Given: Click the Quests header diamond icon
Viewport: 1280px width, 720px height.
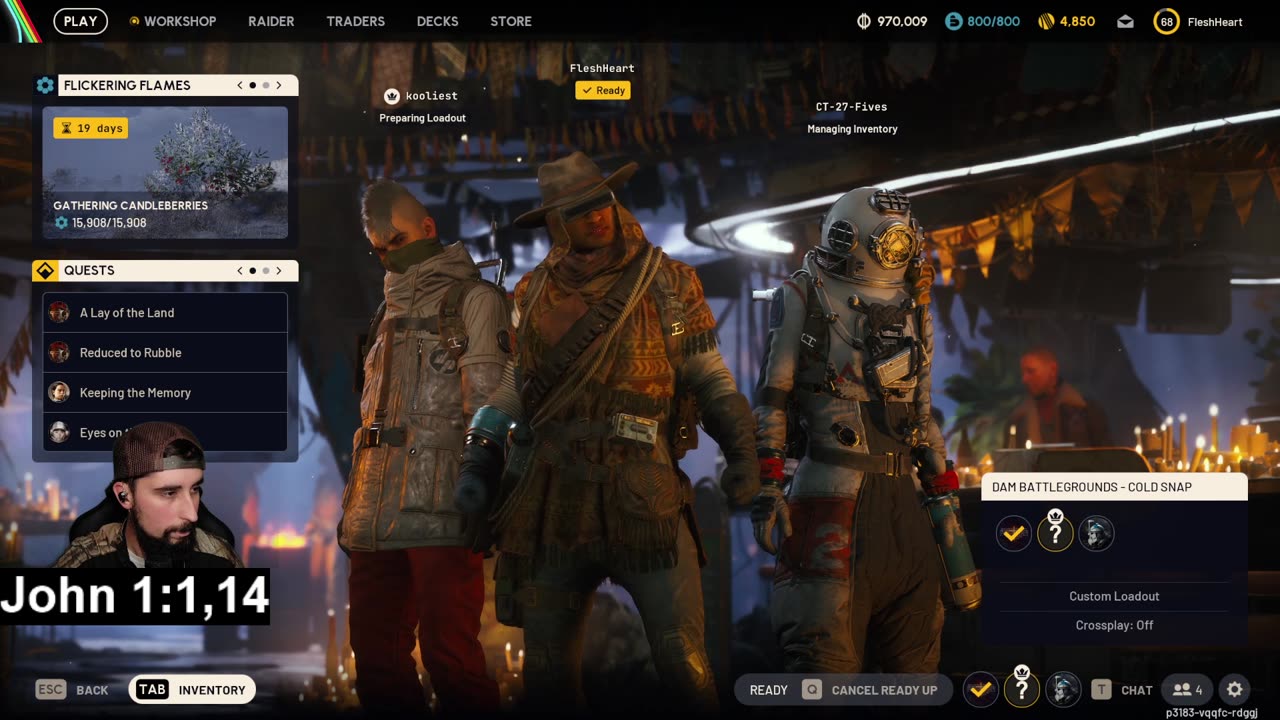Looking at the screenshot, I should click(x=45, y=270).
